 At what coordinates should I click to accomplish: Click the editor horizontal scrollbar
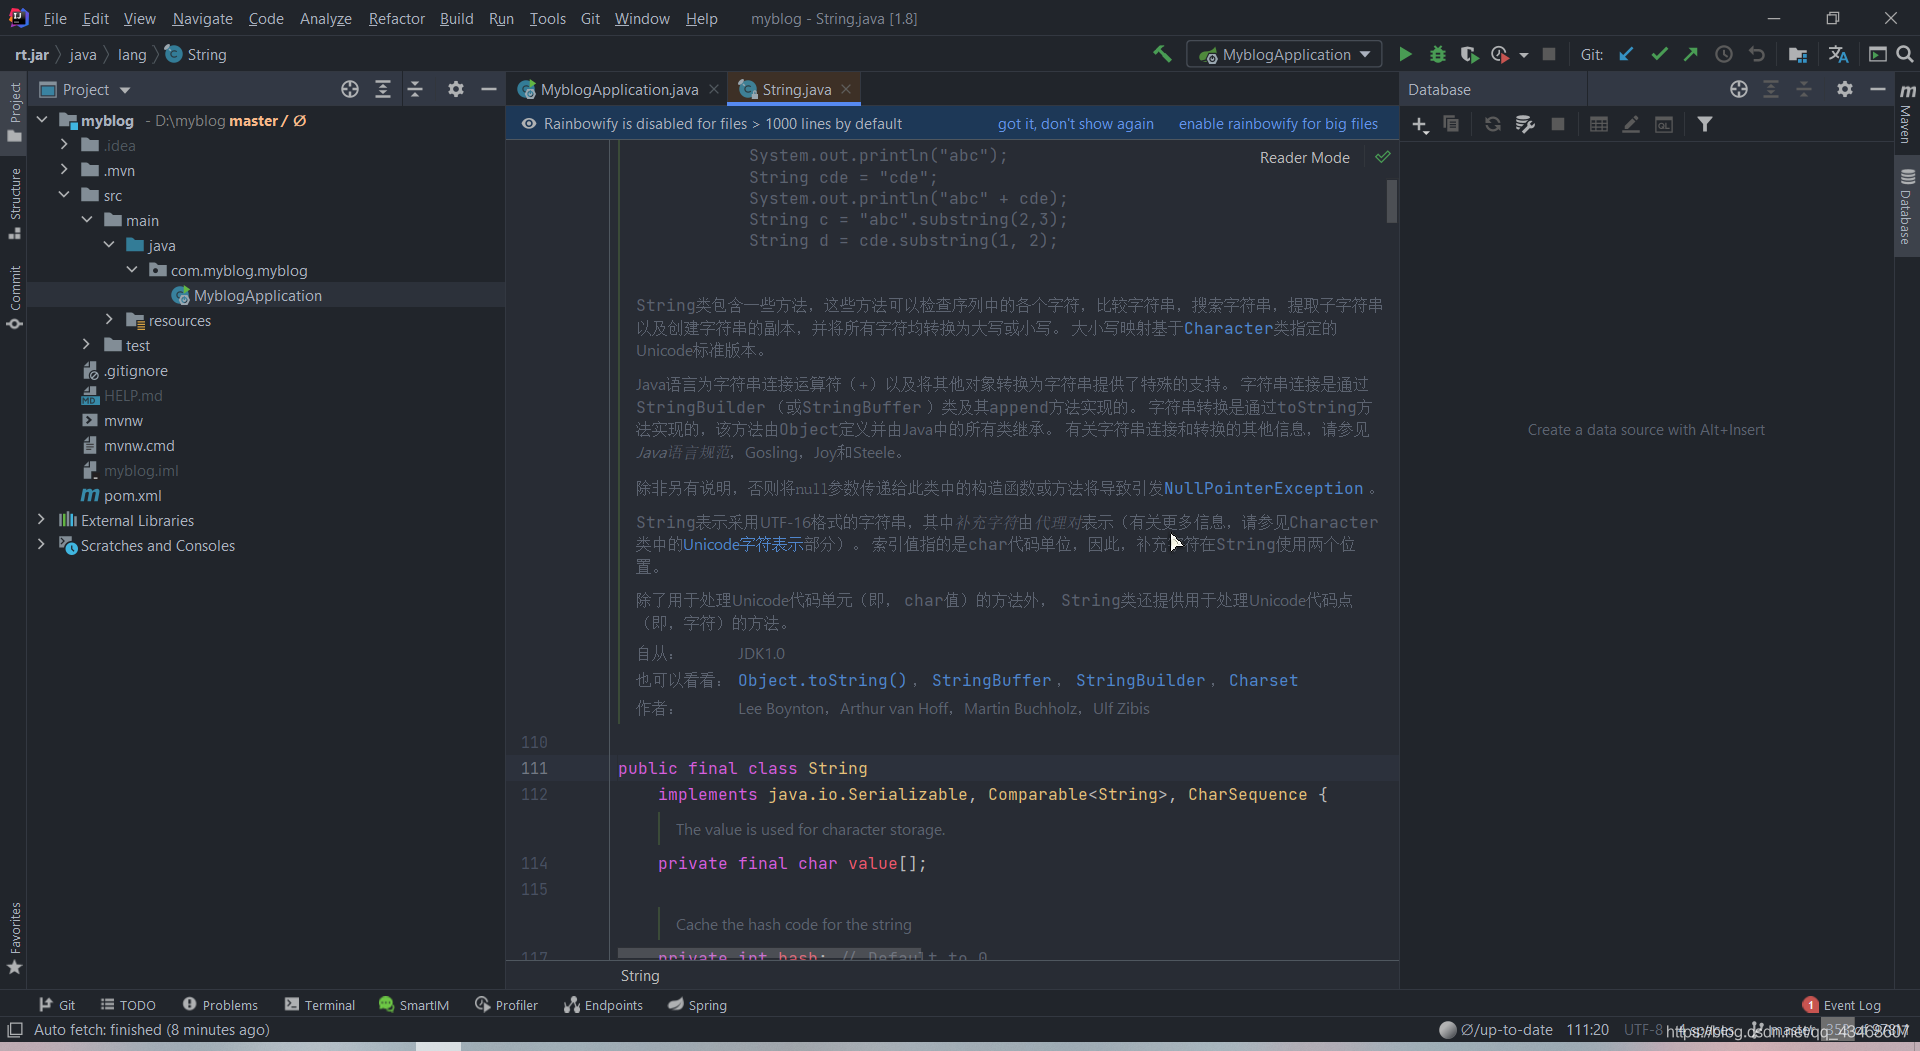(770, 953)
